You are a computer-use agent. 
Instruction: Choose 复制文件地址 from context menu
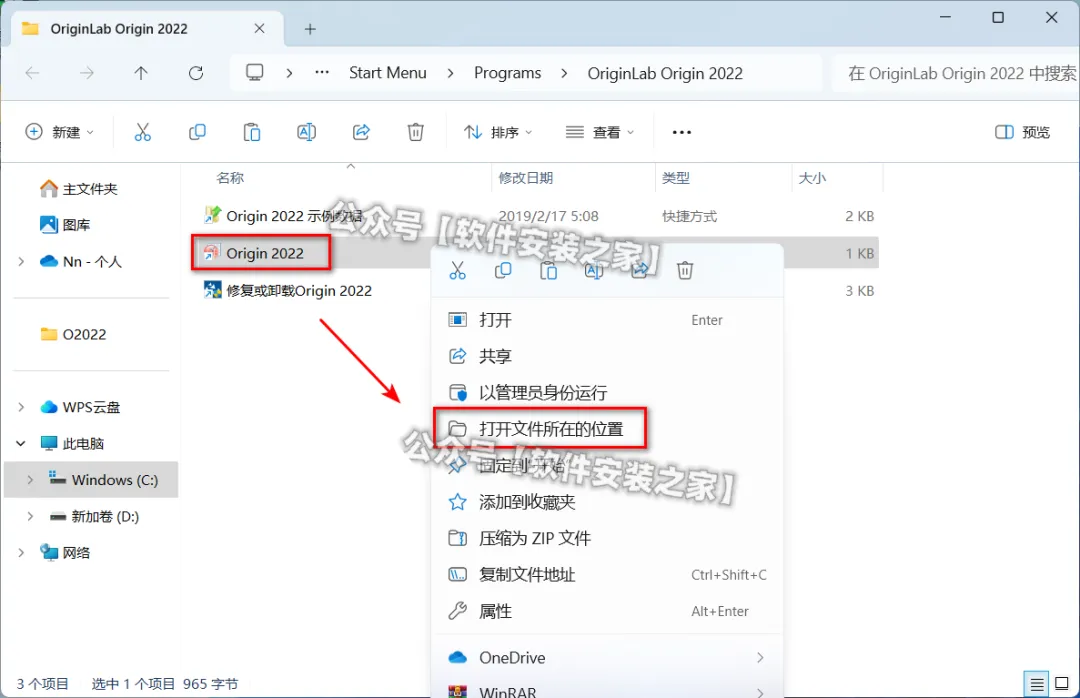[608, 575]
